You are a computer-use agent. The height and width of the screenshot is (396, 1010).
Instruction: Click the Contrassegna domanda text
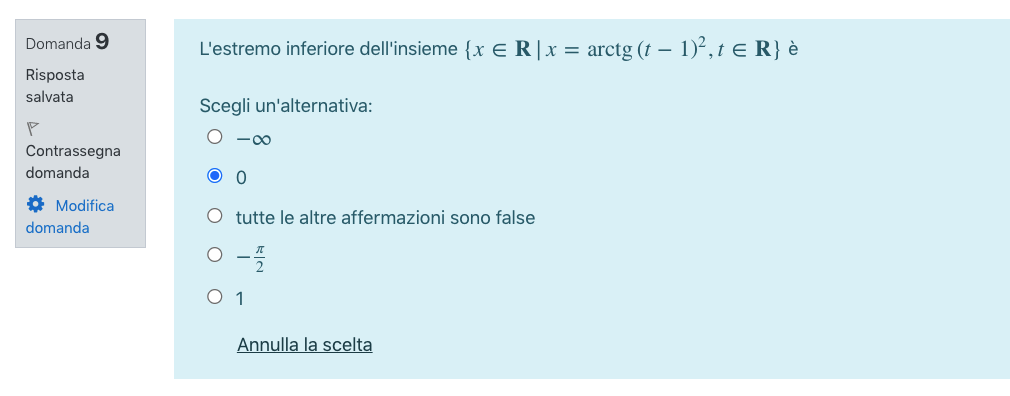[x=73, y=162]
